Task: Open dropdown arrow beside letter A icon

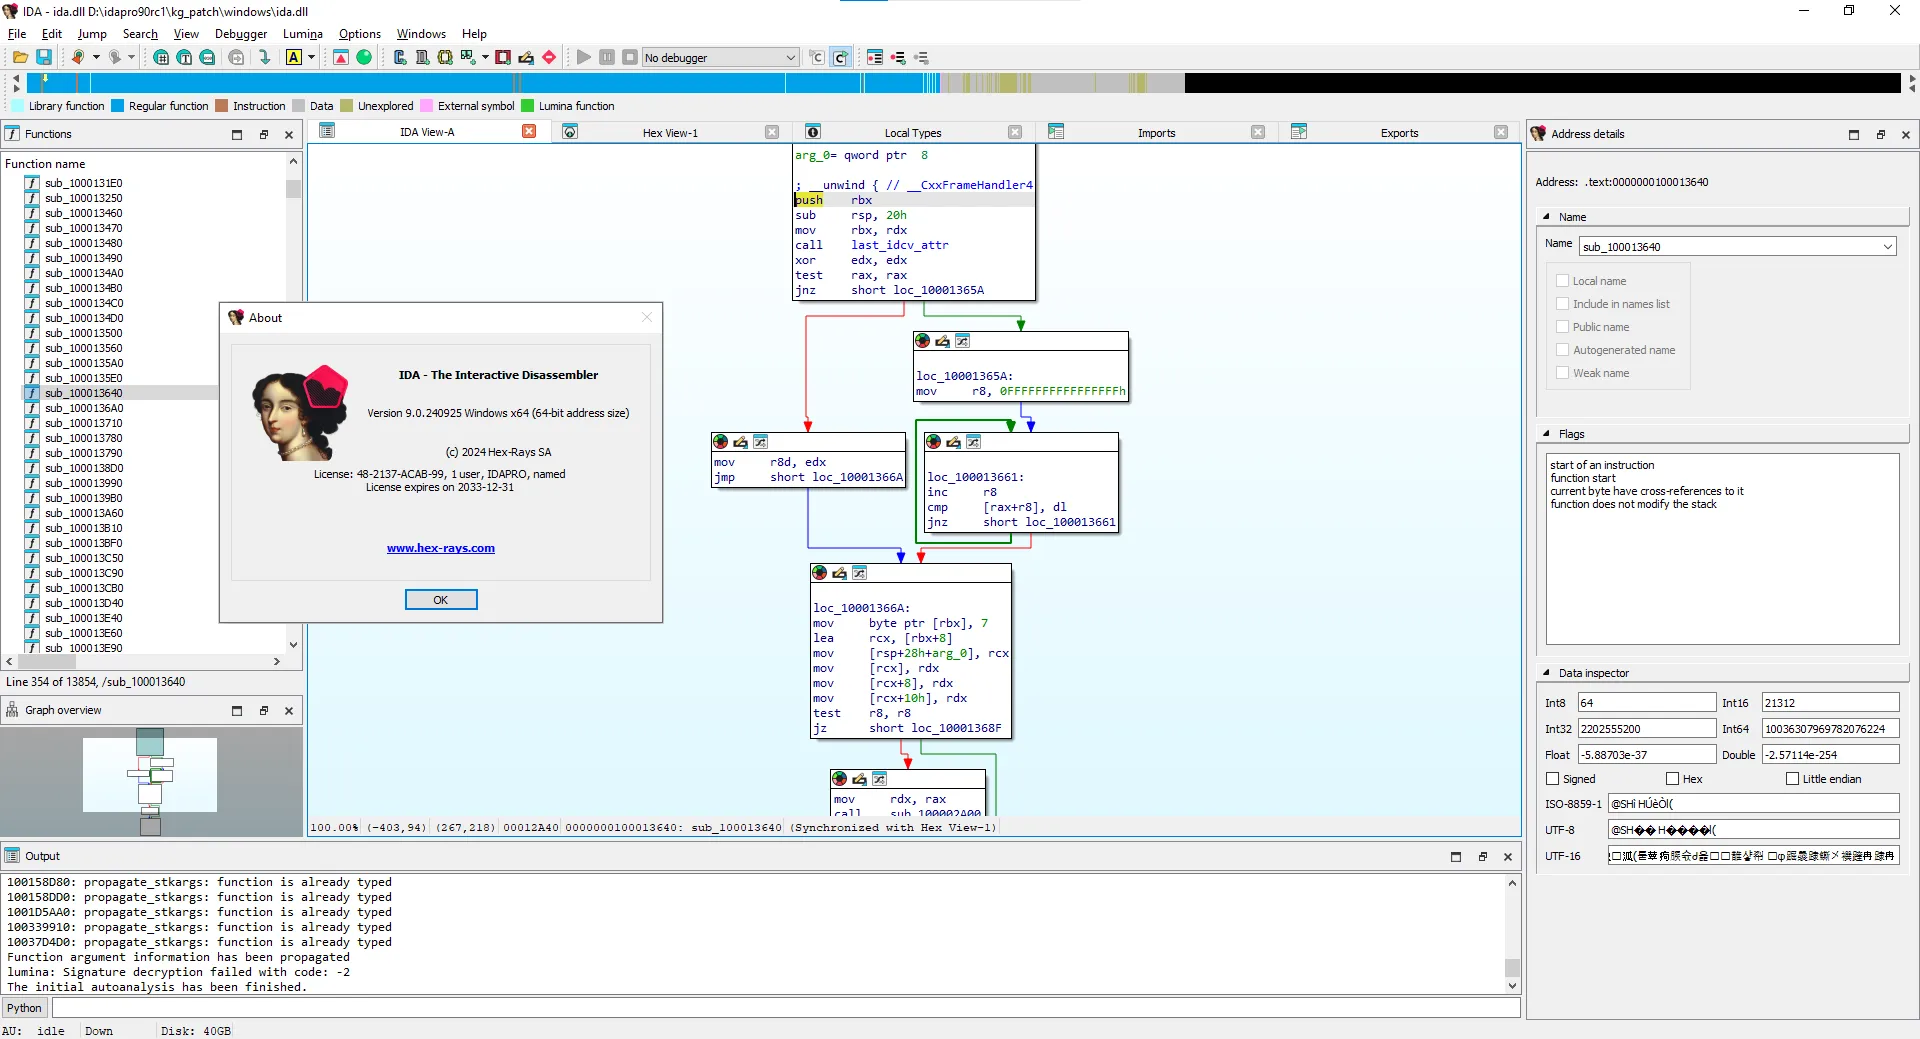Action: click(312, 58)
